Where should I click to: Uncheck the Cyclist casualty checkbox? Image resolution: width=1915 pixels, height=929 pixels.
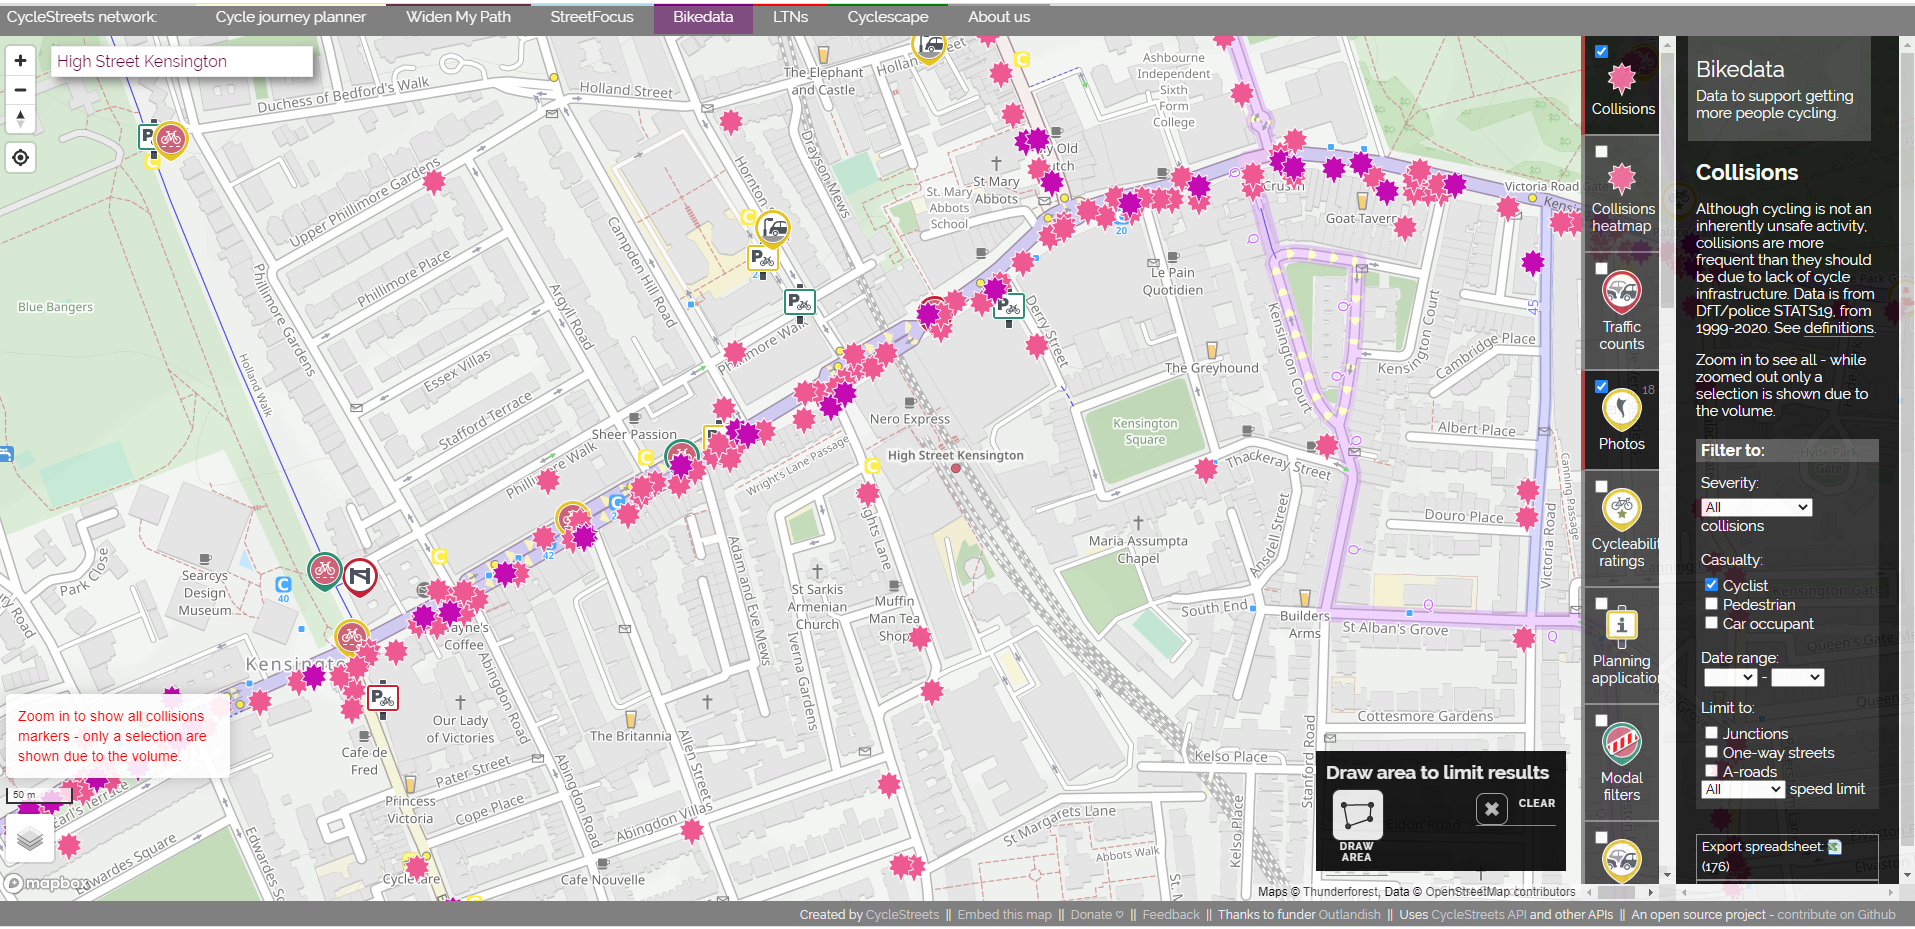1711,584
